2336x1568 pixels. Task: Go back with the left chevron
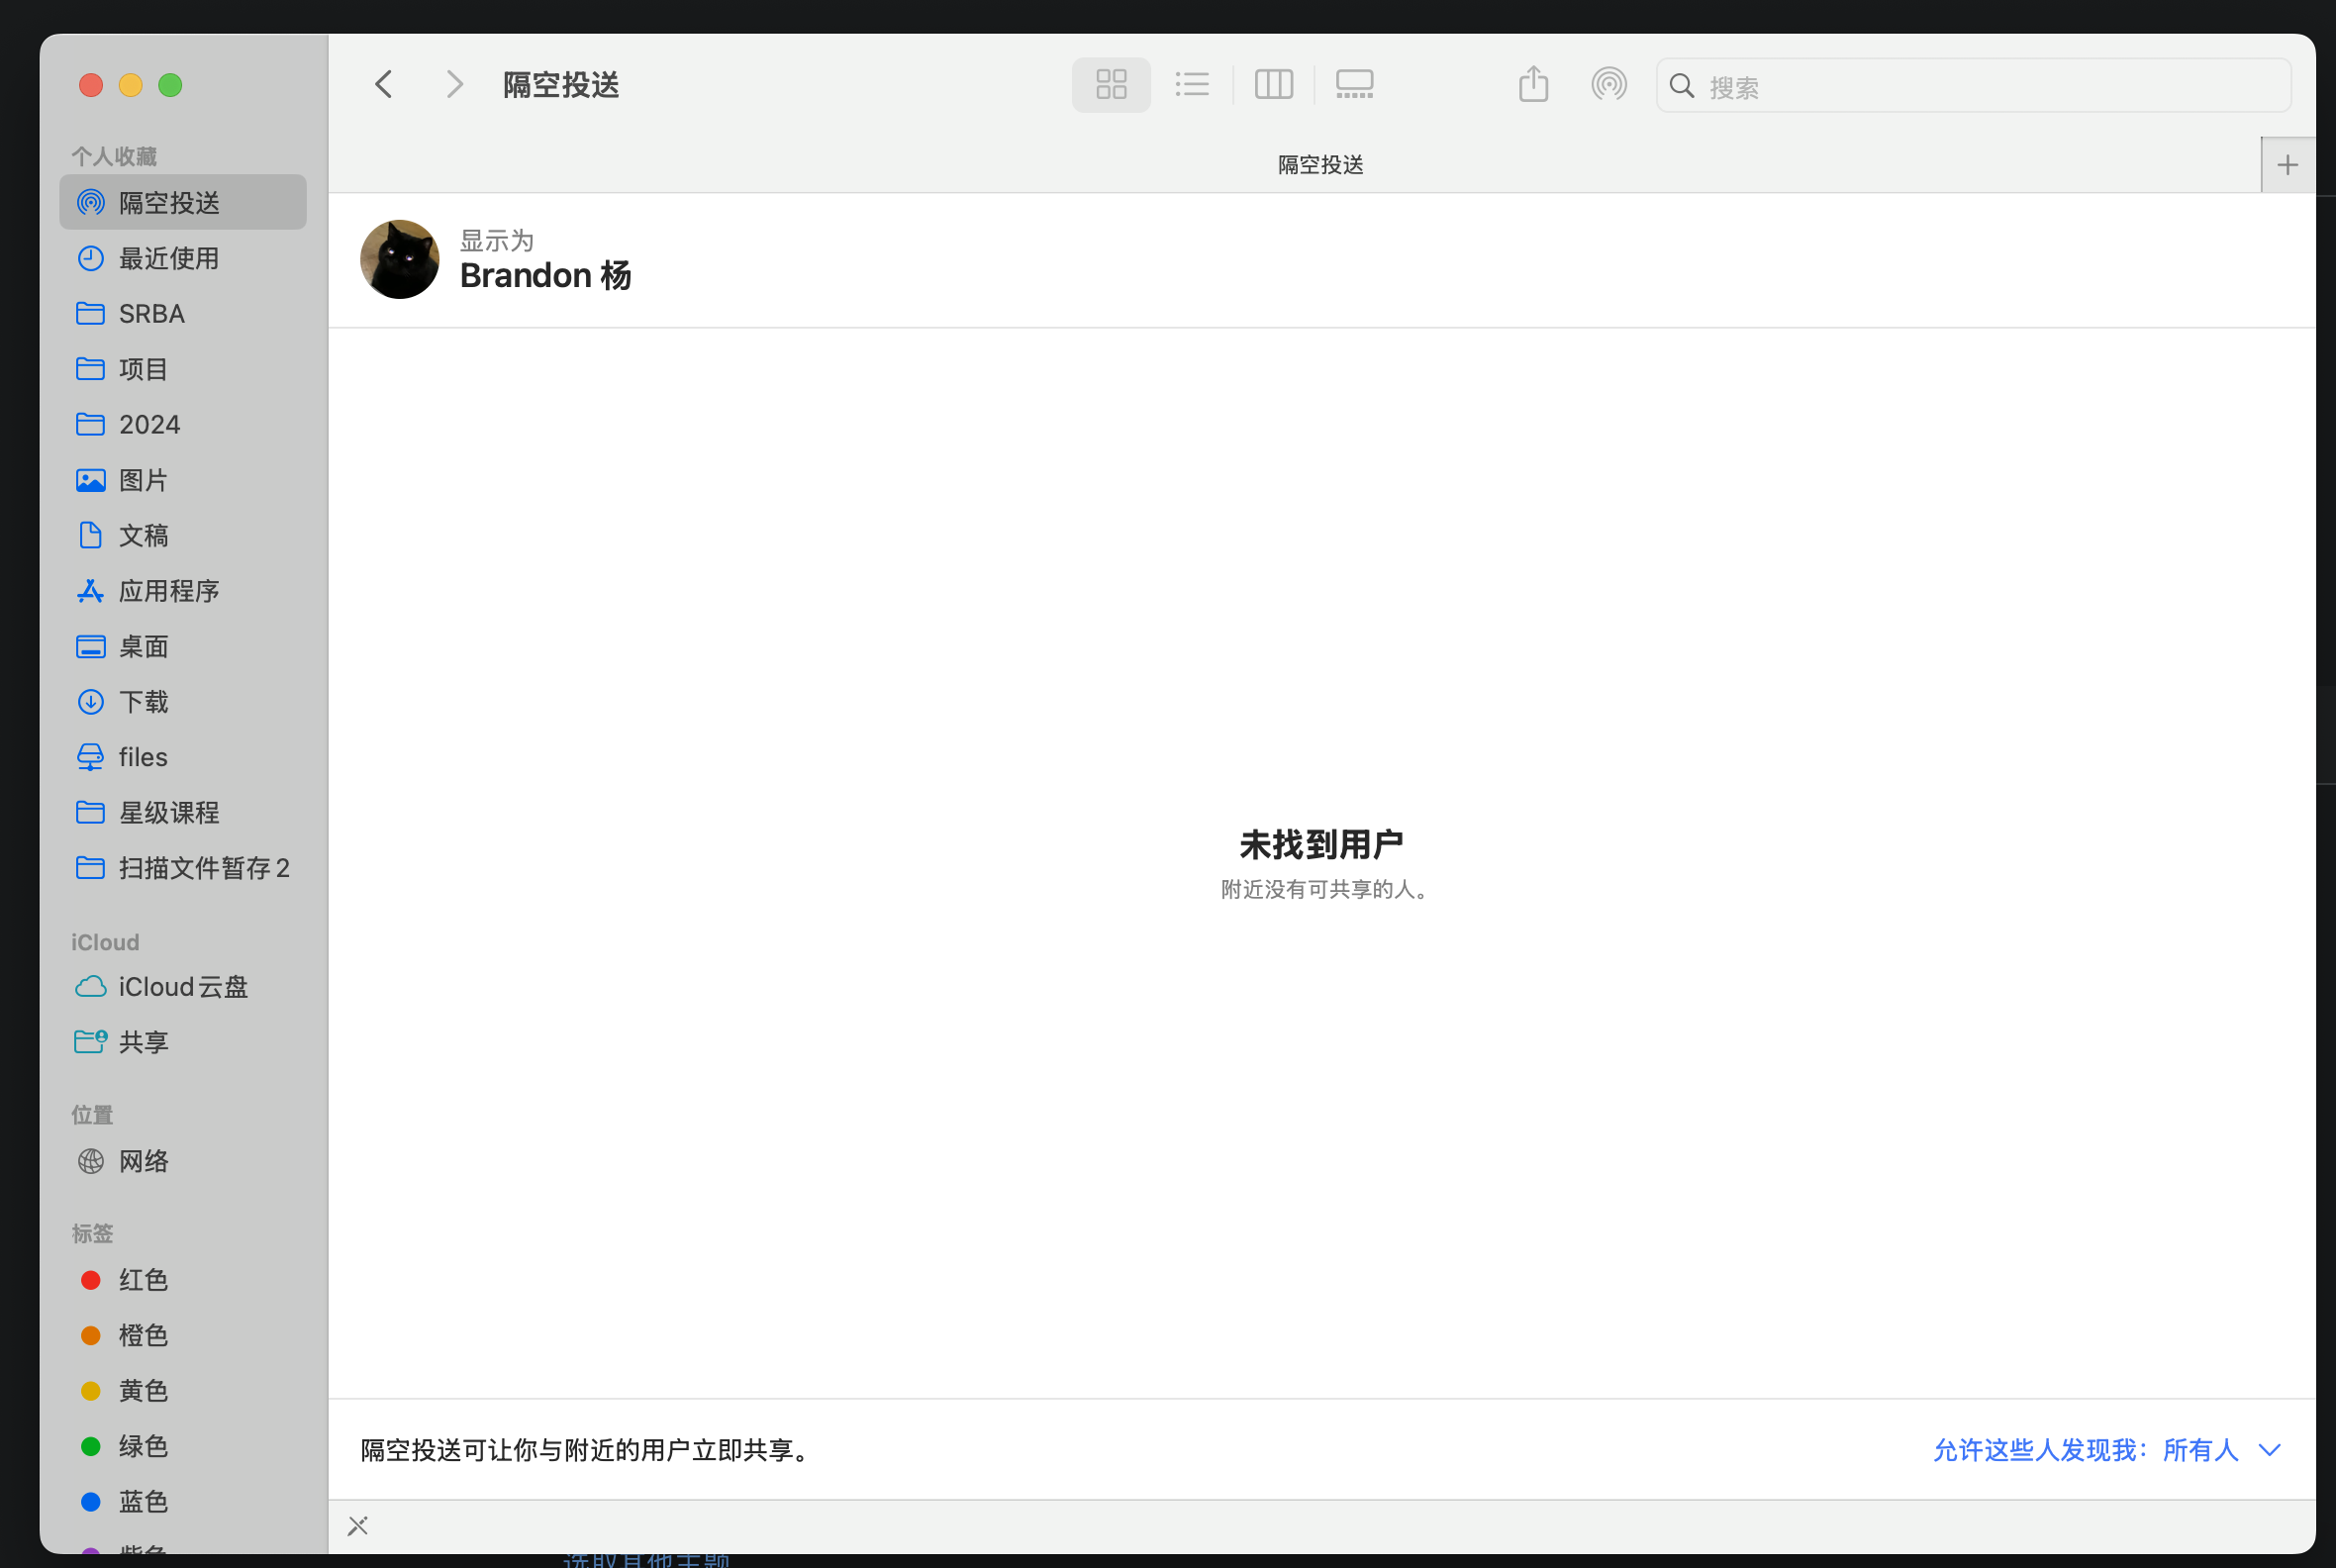(384, 85)
